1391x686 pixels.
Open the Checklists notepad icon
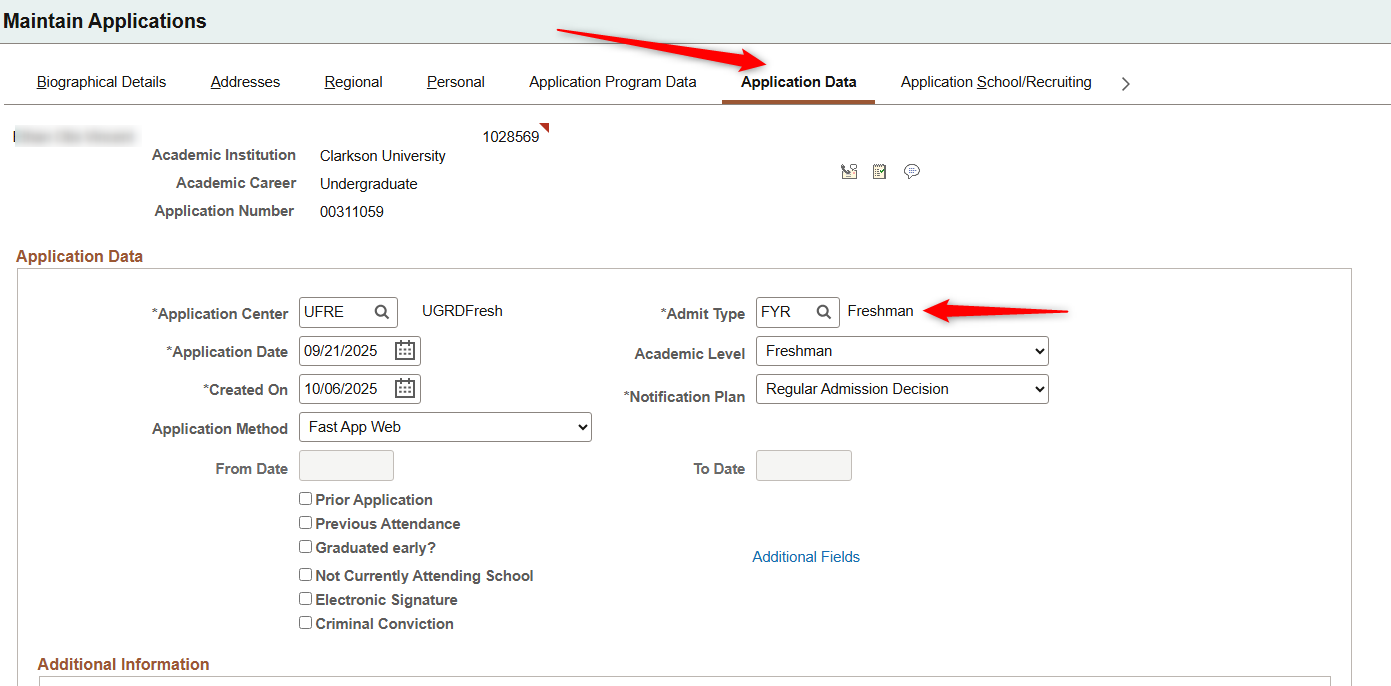click(879, 172)
